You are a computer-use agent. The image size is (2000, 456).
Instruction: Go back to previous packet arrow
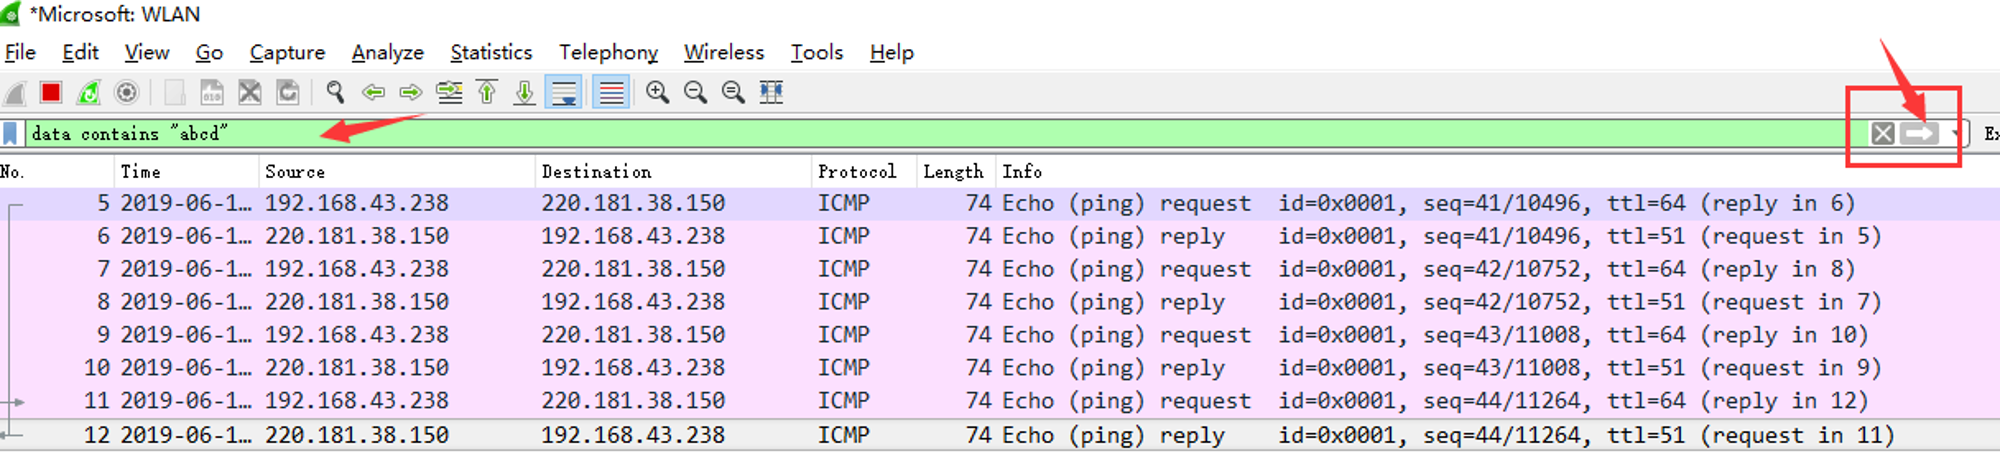(x=373, y=93)
